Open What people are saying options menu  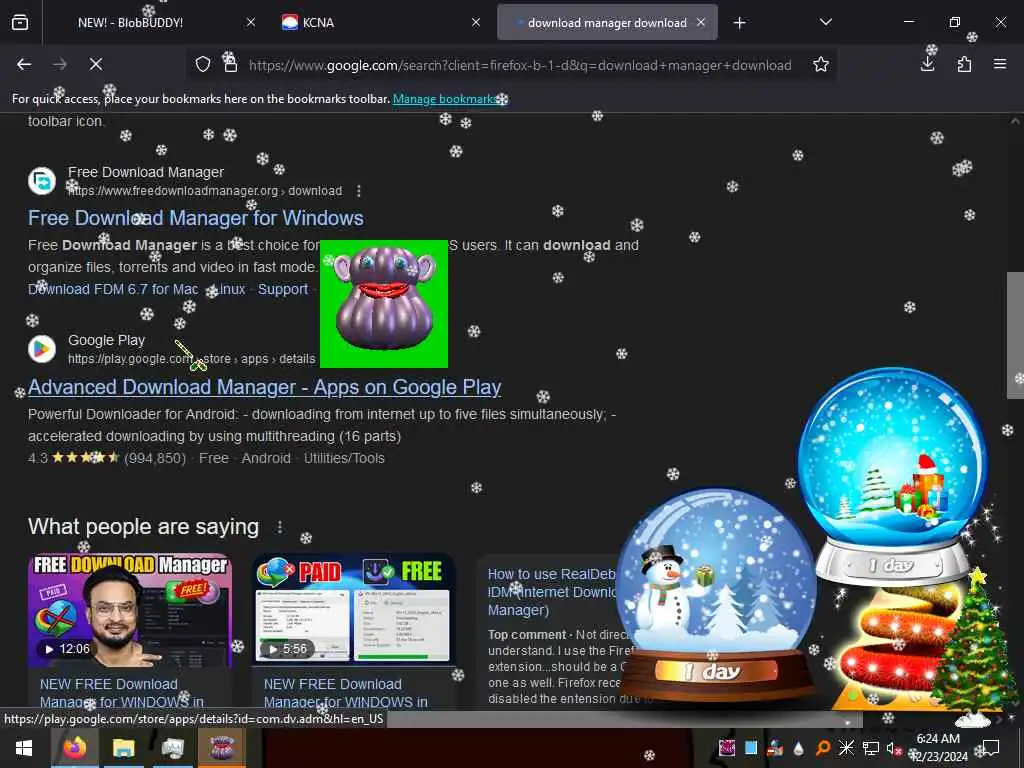(280, 526)
